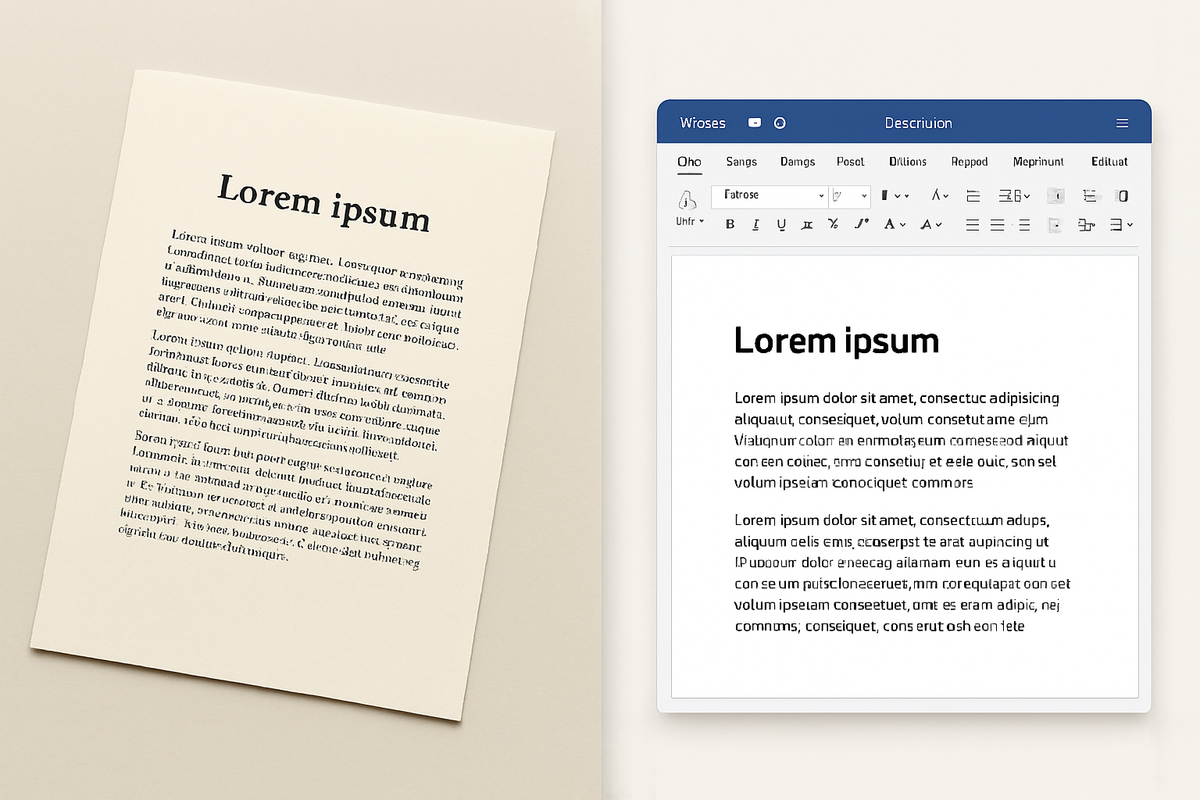1200x800 pixels.
Task: Click the gray box icon in the bottom toolbar row
Action: (x=1056, y=224)
